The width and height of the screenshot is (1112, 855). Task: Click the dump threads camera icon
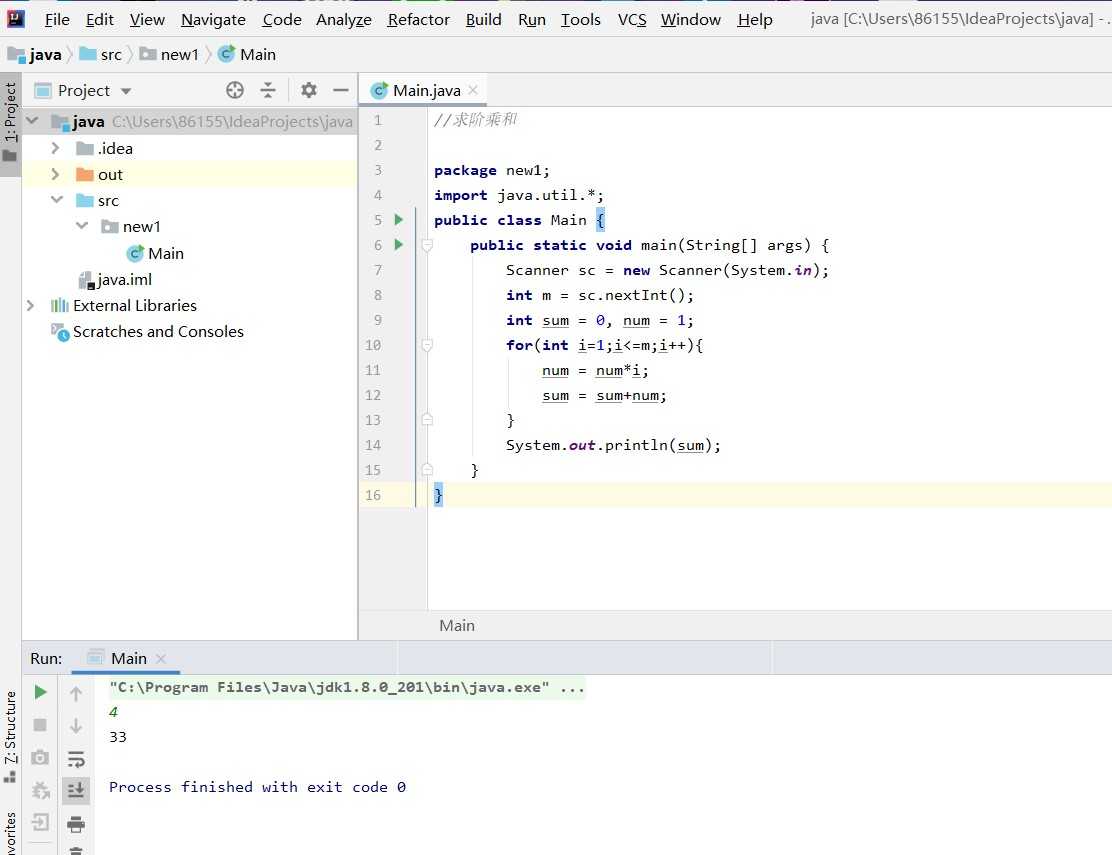point(40,757)
